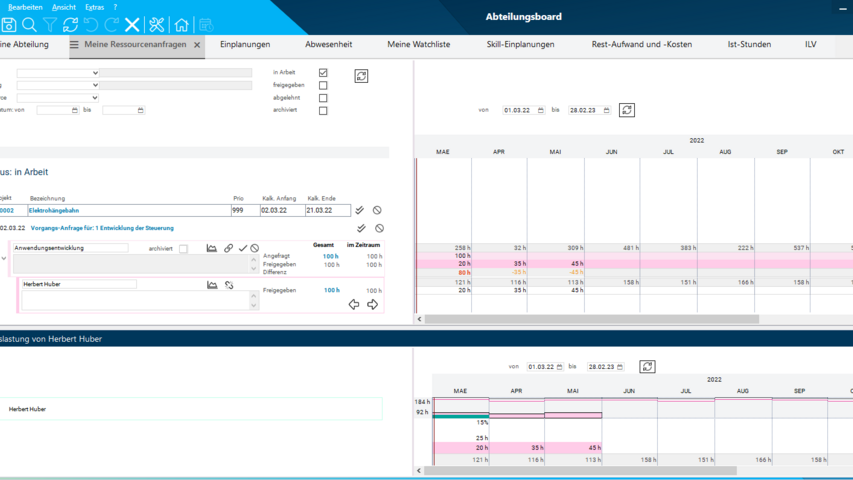The height and width of the screenshot is (480, 853).
Task: Open the Bearbeiten menu
Action: pyautogui.click(x=25, y=7)
